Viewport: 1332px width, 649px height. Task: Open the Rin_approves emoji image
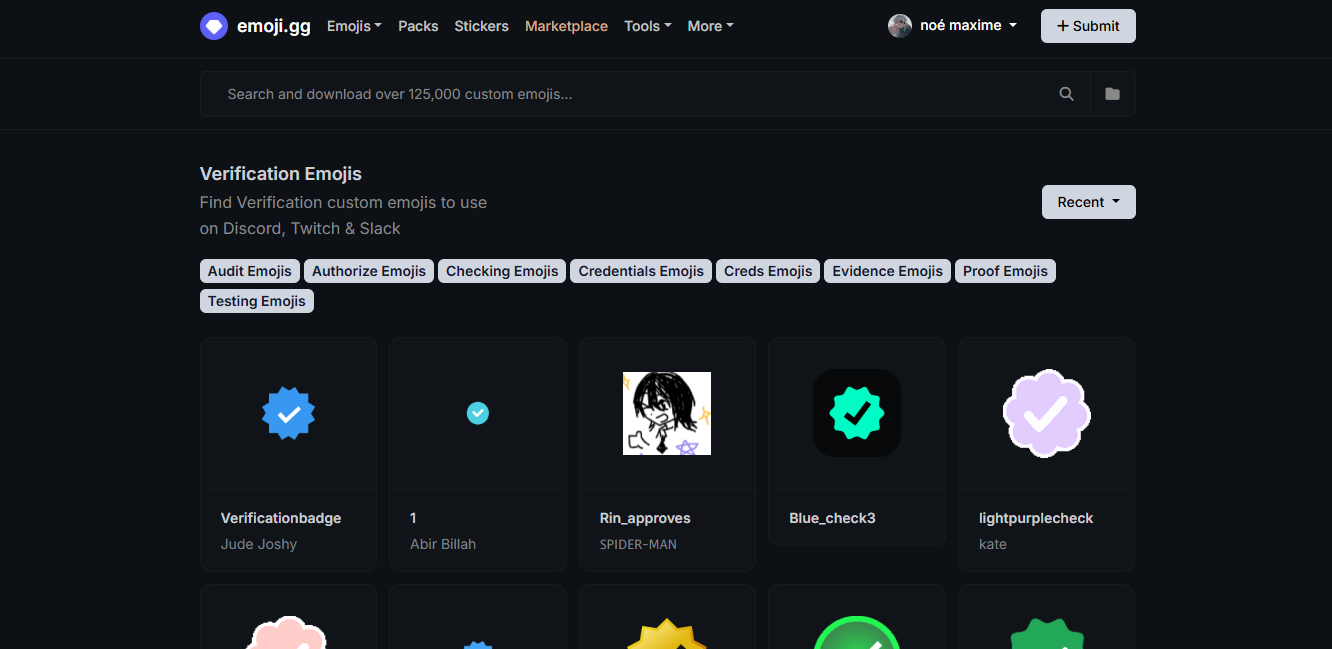point(667,413)
